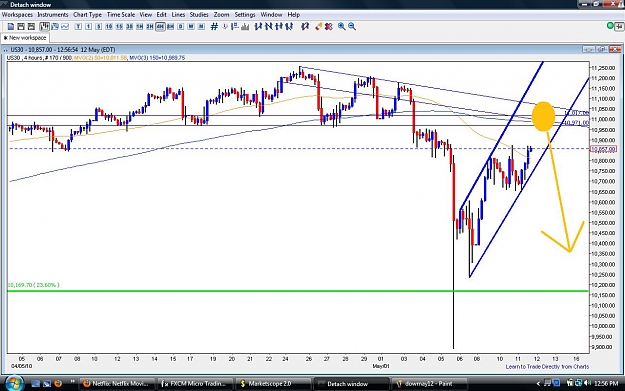Image resolution: width=625 pixels, height=391 pixels.
Task: Open the Chart Type menu
Action: pyautogui.click(x=87, y=15)
